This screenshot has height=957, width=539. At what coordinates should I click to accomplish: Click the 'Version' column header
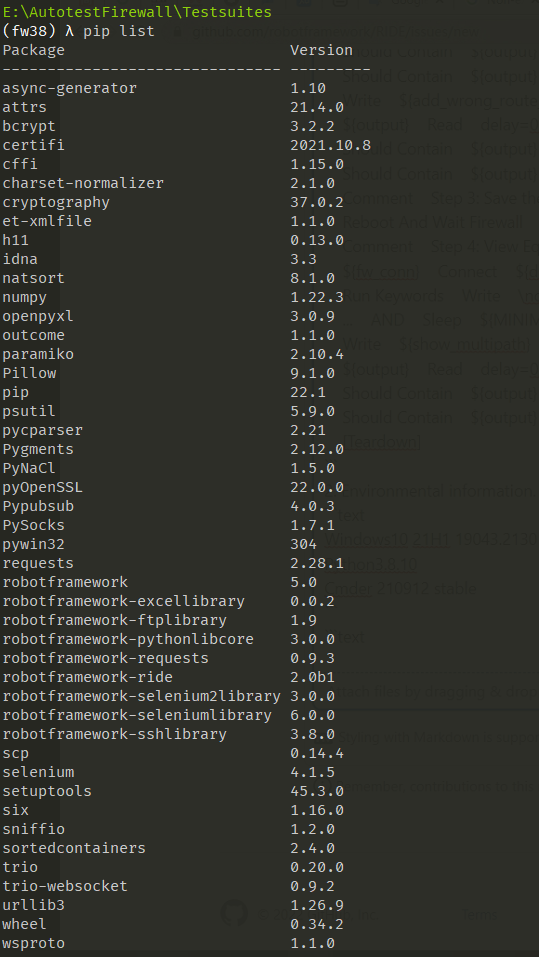coord(322,50)
